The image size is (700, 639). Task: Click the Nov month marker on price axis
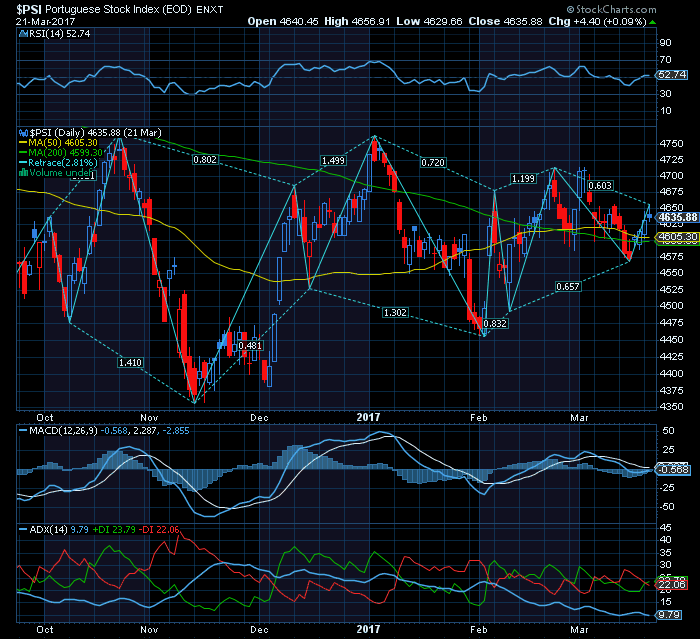(150, 420)
